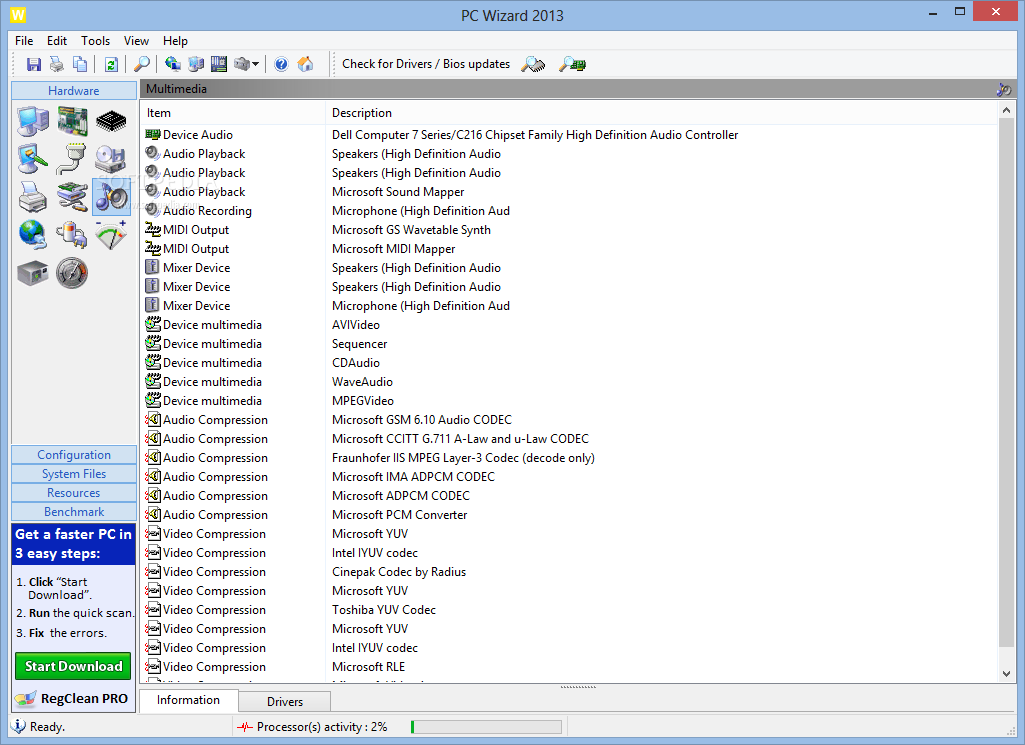Screen dimensions: 1025x745
Task: Click the Copy toolbar icon
Action: tap(80, 64)
